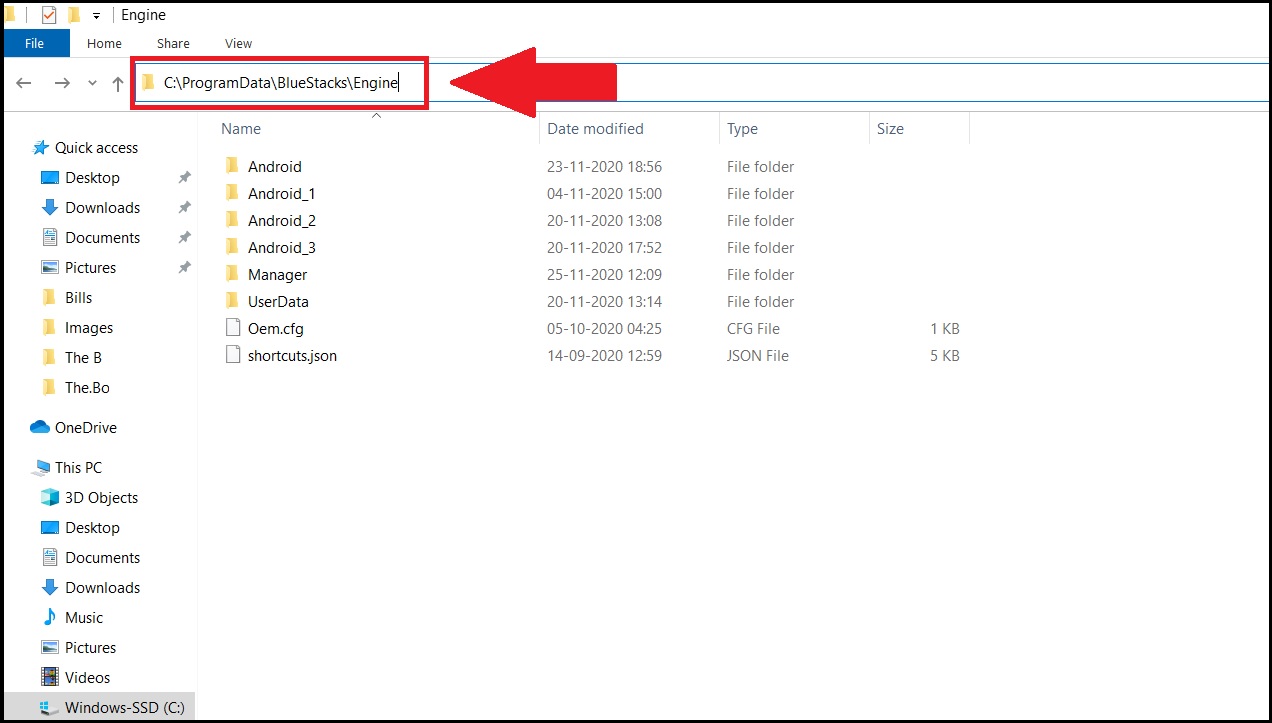Open pinned Desktop under Quick access

[x=92, y=177]
